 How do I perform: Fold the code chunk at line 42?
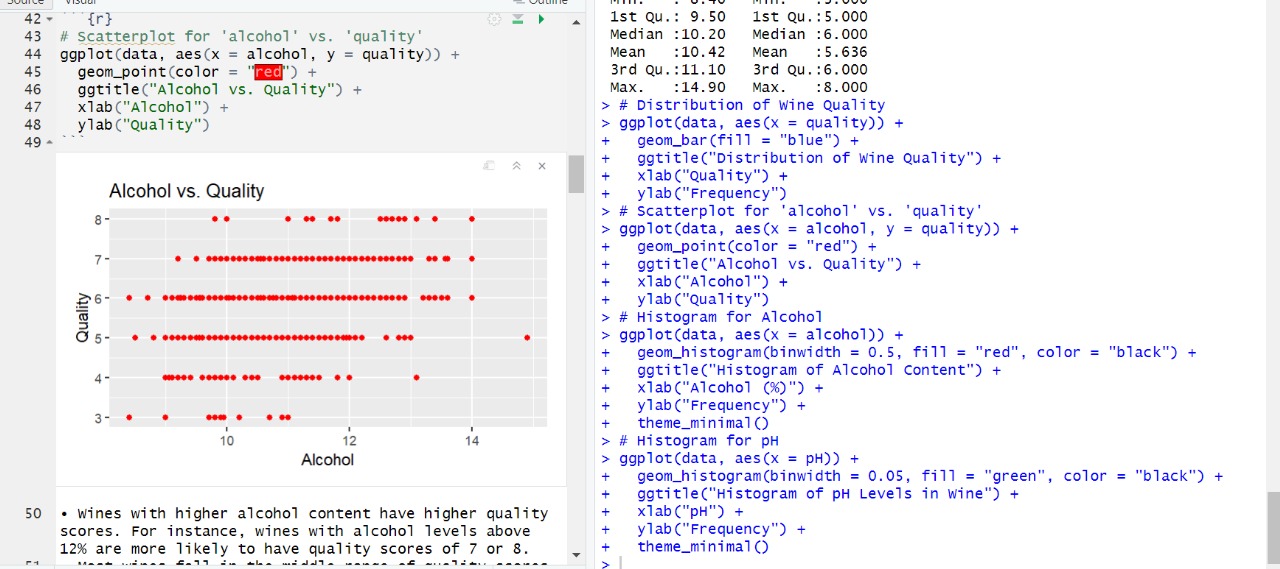pyautogui.click(x=51, y=19)
